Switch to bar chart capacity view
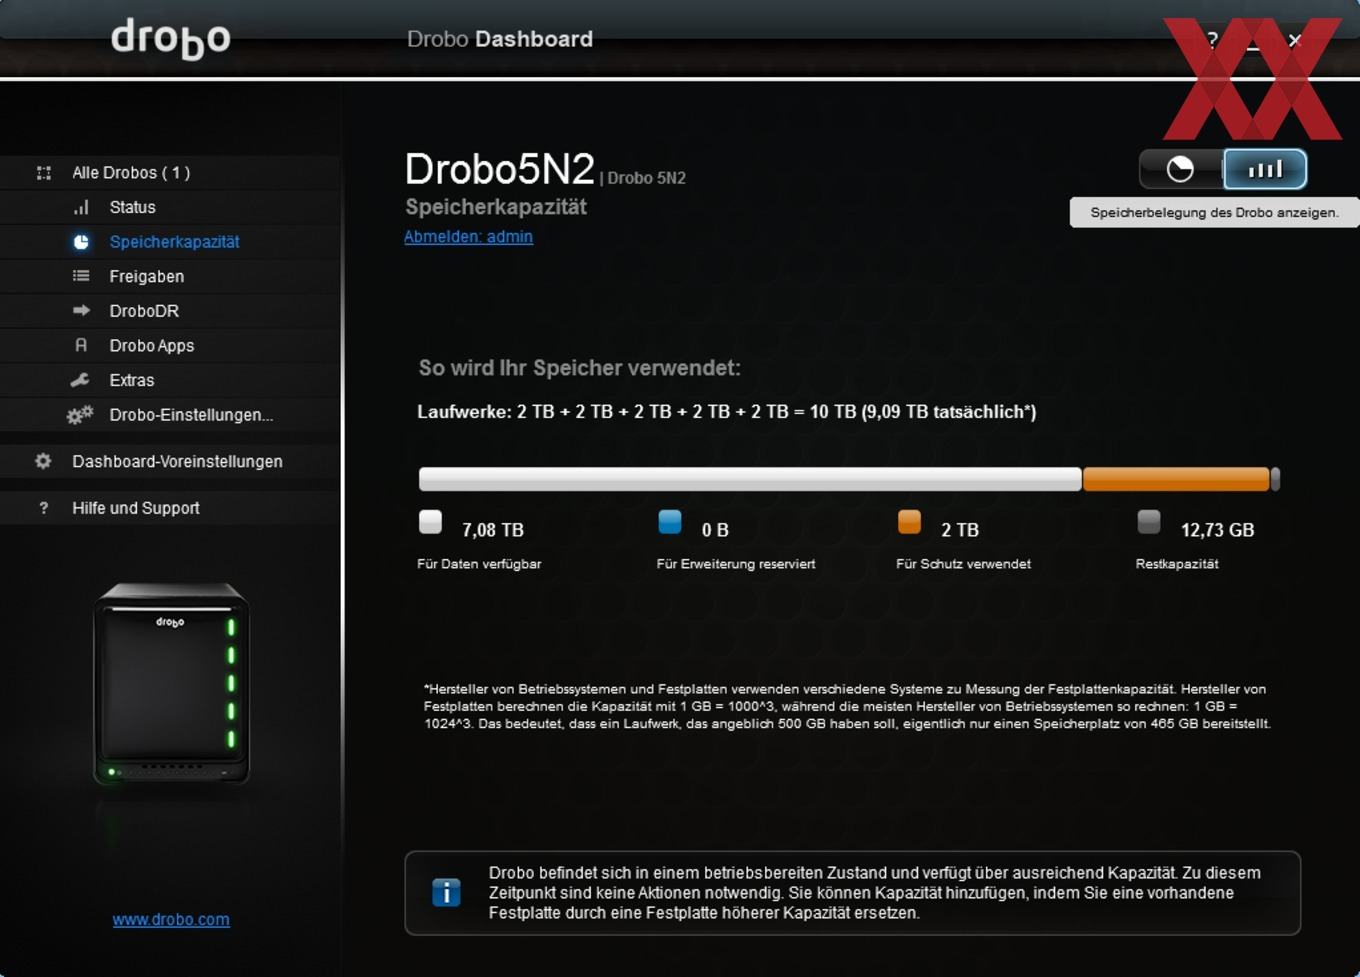Image resolution: width=1360 pixels, height=977 pixels. point(1265,169)
